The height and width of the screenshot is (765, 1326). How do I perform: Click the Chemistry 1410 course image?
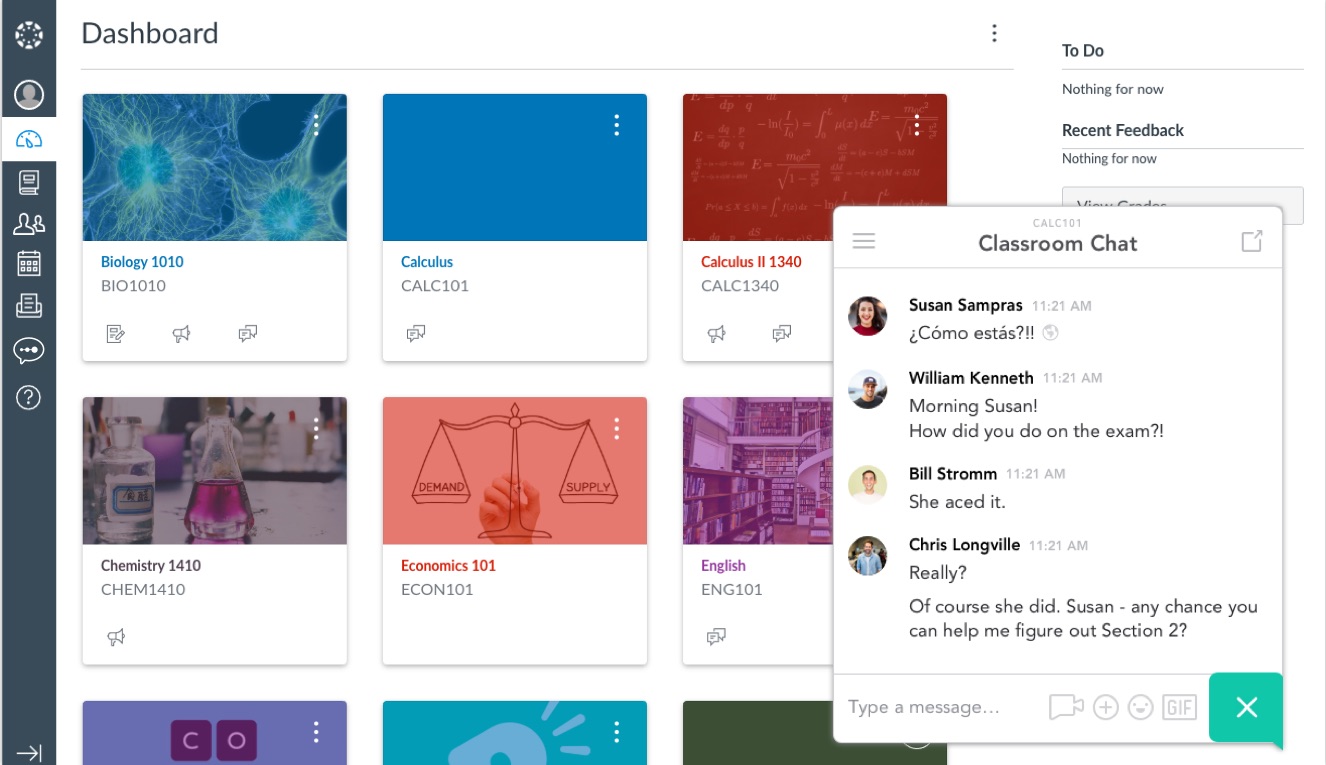pyautogui.click(x=215, y=471)
